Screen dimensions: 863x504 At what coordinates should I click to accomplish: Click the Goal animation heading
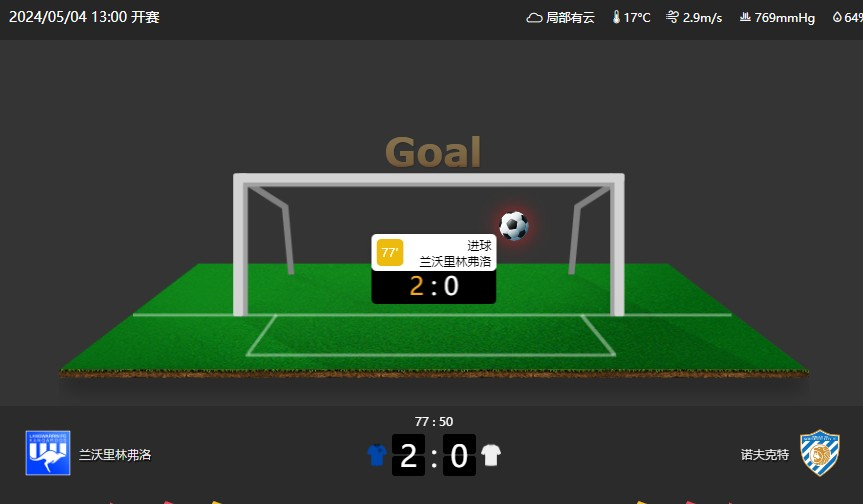click(x=433, y=152)
